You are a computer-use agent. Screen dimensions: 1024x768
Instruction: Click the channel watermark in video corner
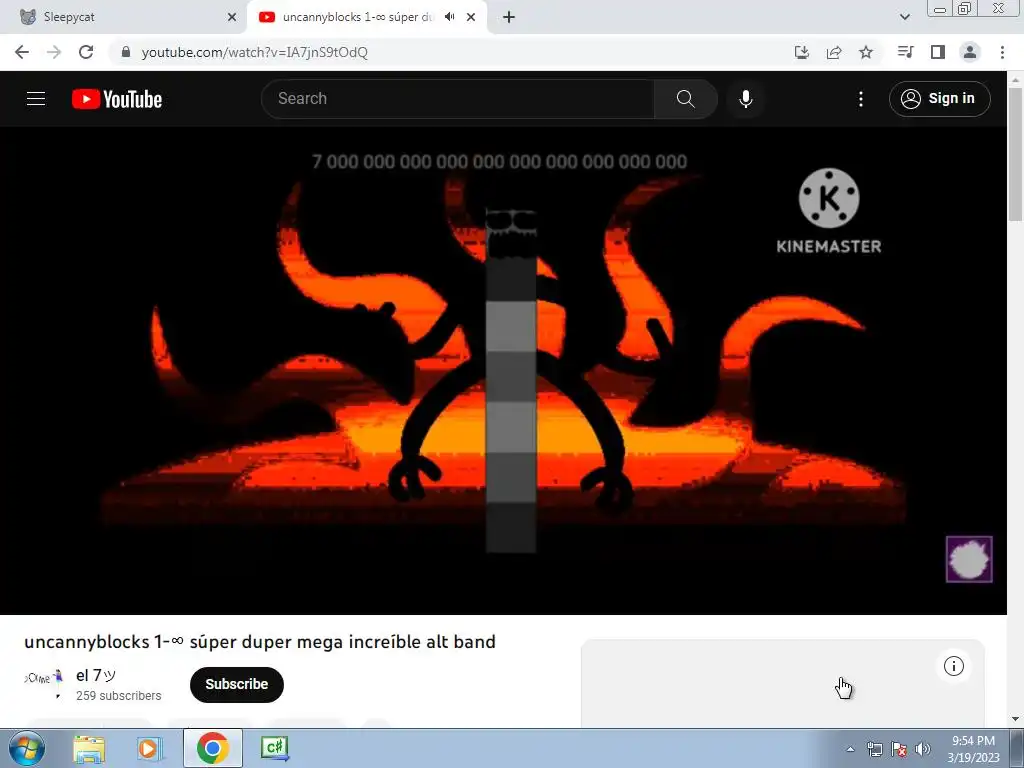(x=969, y=560)
